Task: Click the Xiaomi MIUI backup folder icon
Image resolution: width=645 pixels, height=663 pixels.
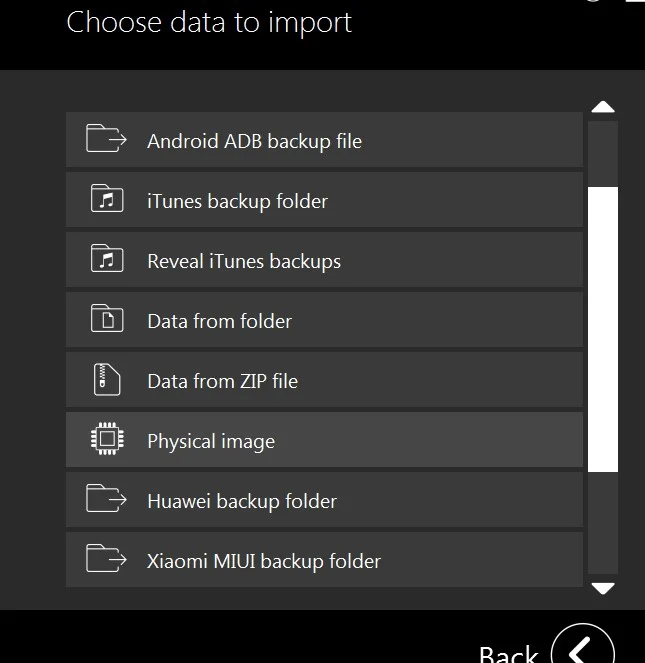Action: (106, 558)
